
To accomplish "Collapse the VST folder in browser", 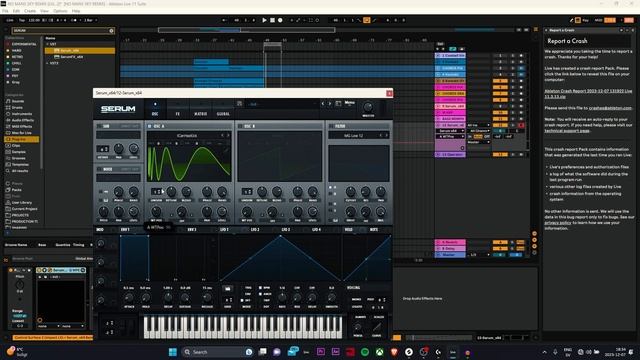I will pyautogui.click(x=47, y=44).
